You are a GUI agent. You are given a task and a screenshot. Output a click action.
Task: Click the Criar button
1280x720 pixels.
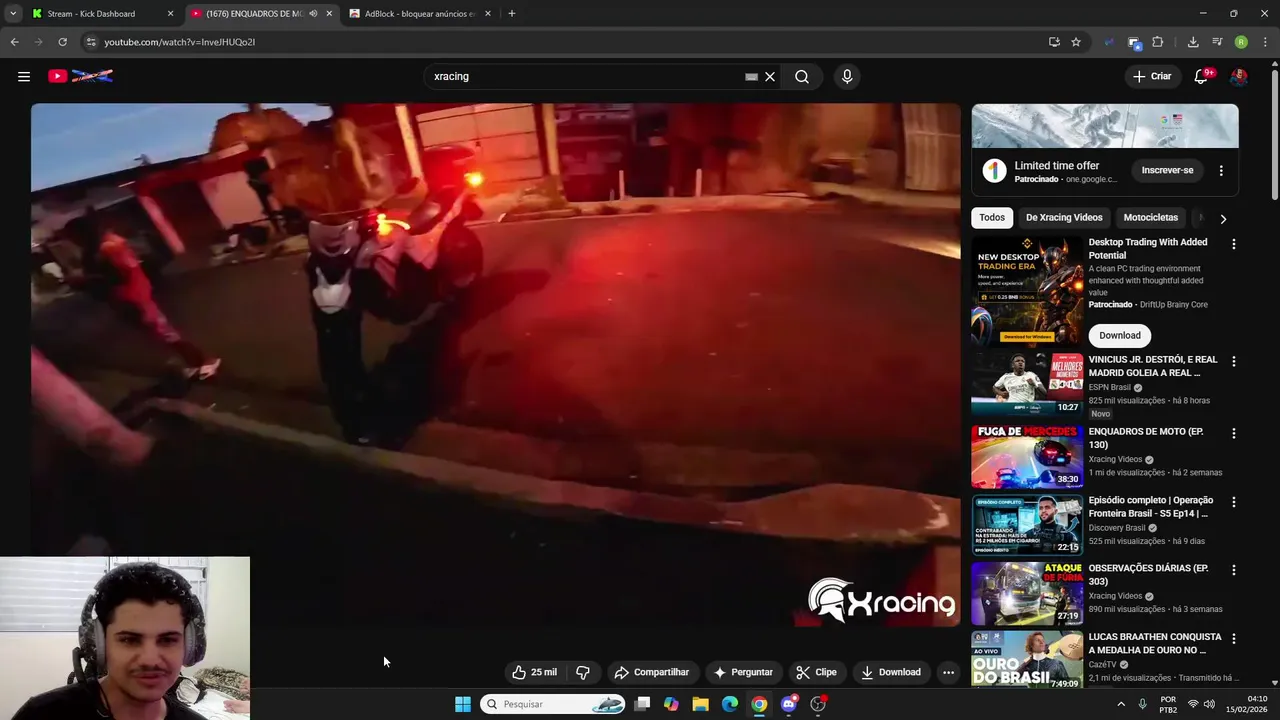tap(1152, 76)
